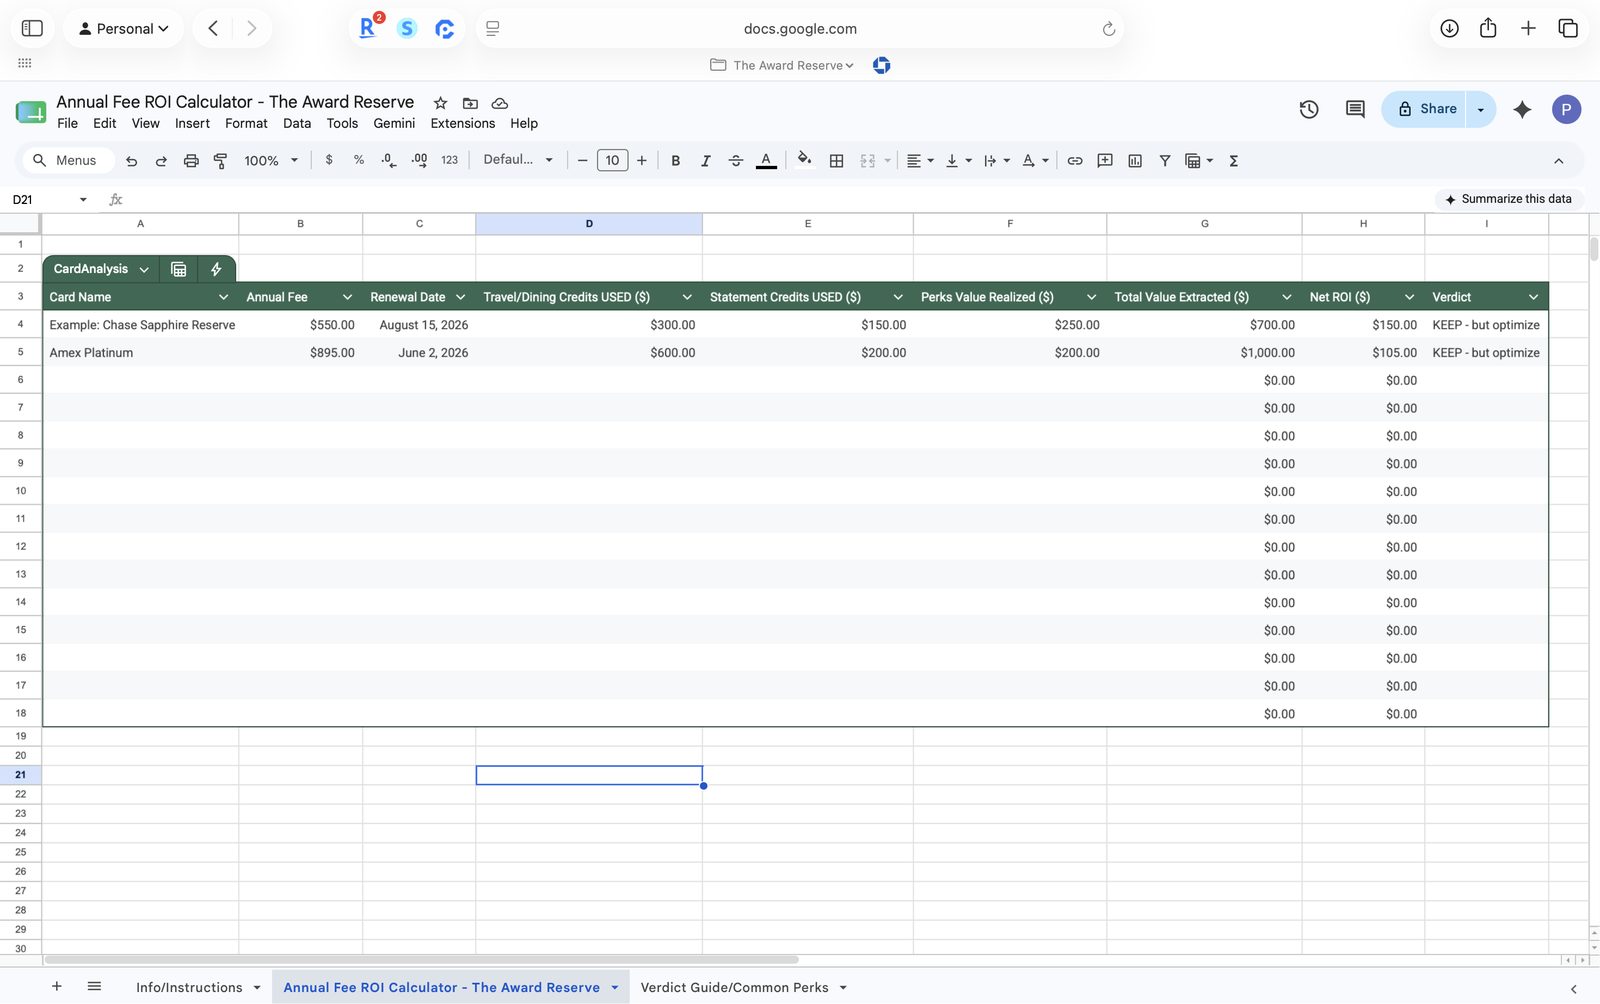
Task: Open the Gemini menu
Action: (x=394, y=124)
